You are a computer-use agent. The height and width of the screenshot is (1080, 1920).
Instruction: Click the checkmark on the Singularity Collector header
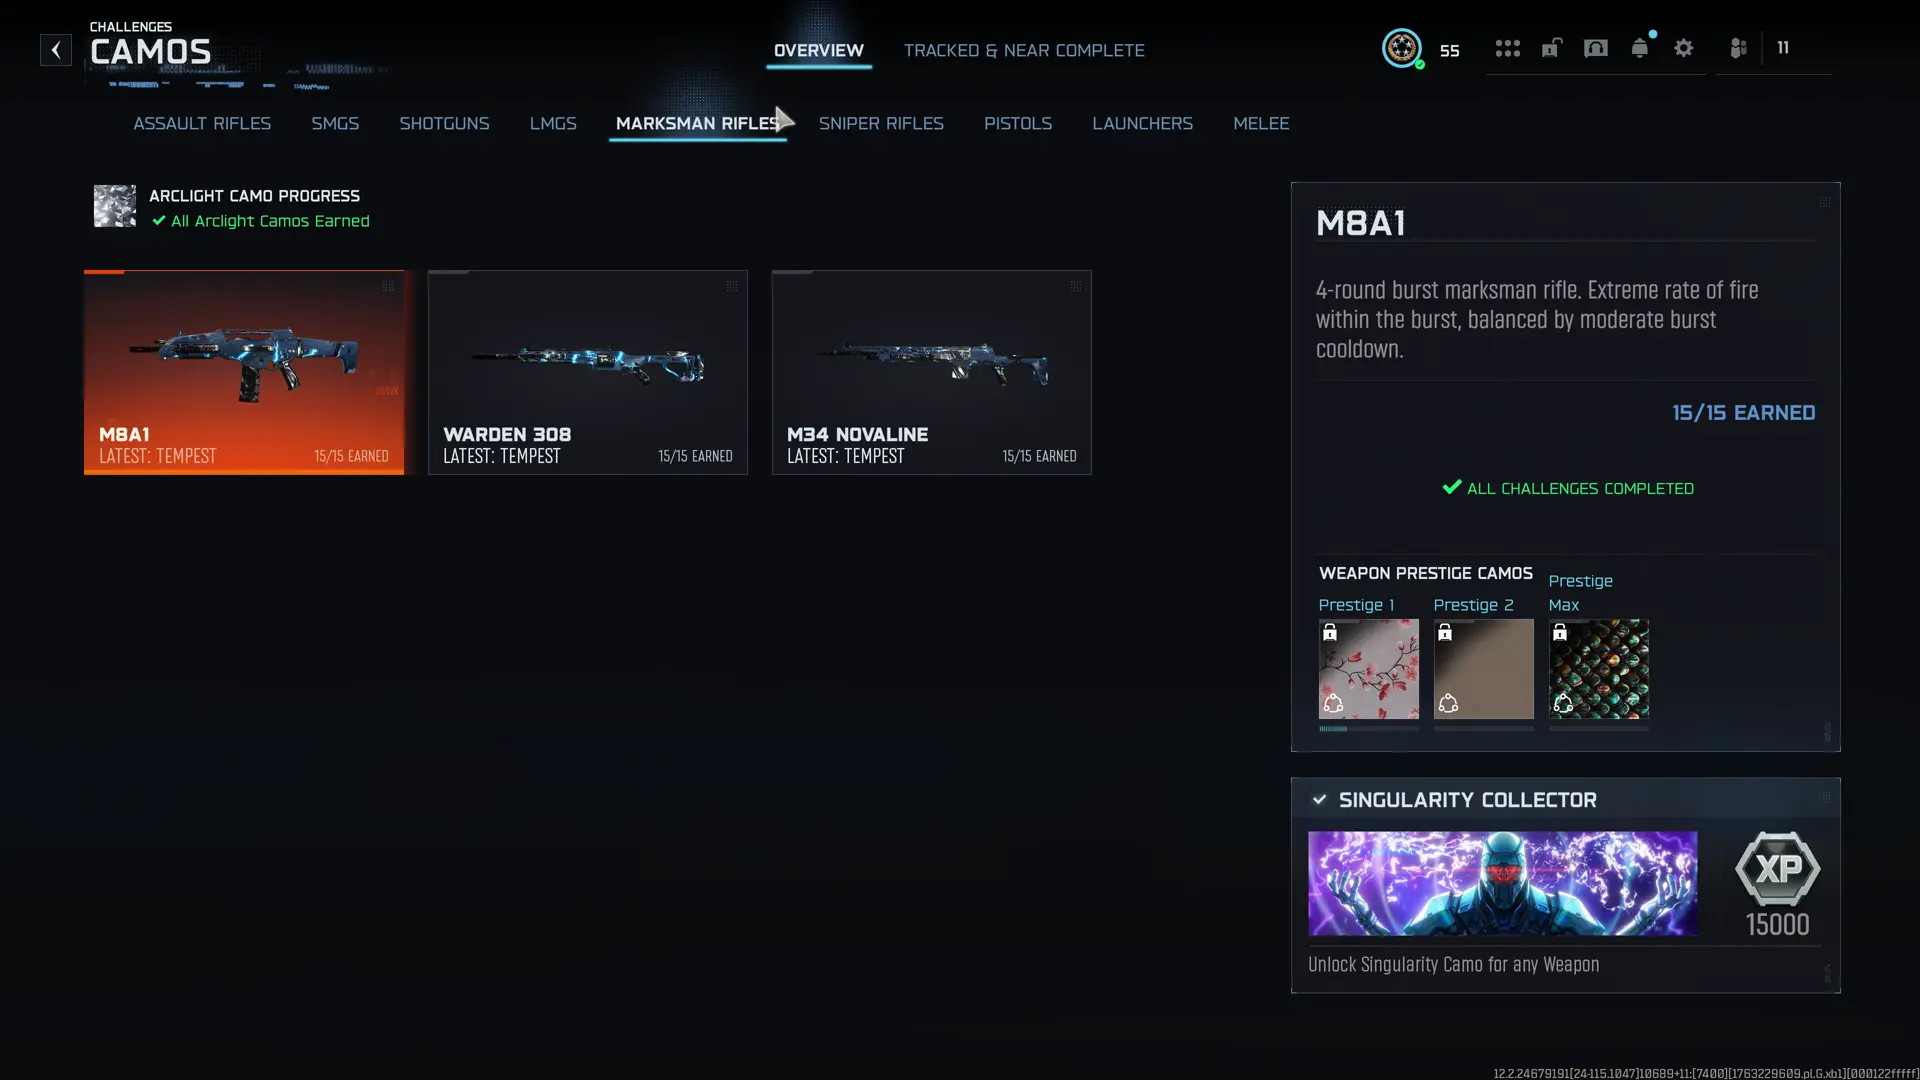click(1320, 799)
